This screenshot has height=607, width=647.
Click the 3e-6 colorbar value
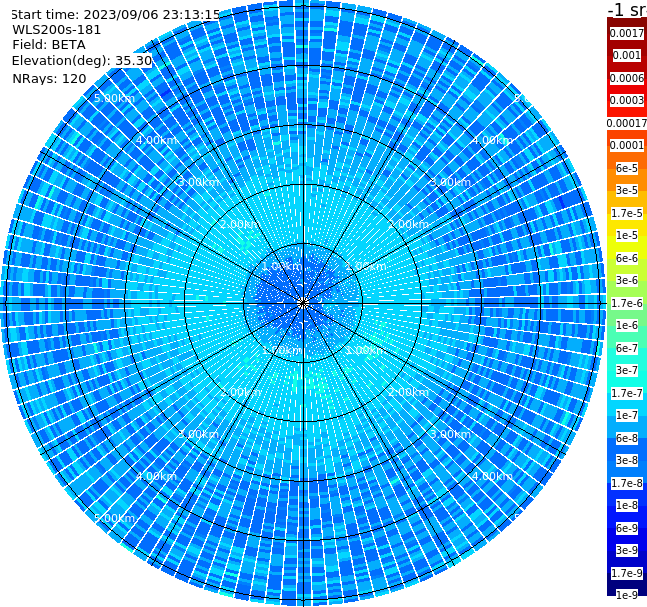point(627,280)
